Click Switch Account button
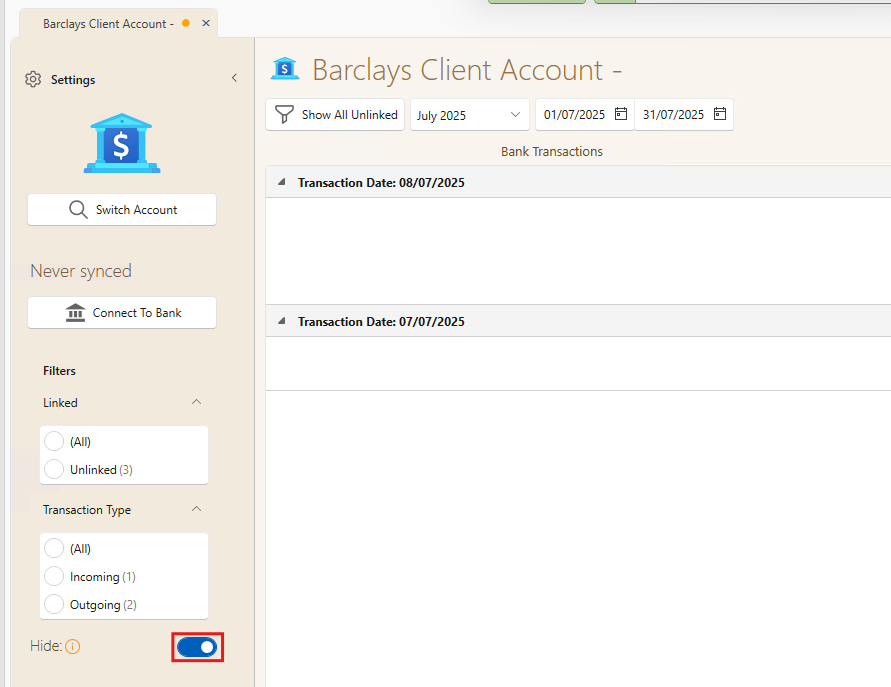This screenshot has width=891, height=687. point(122,210)
